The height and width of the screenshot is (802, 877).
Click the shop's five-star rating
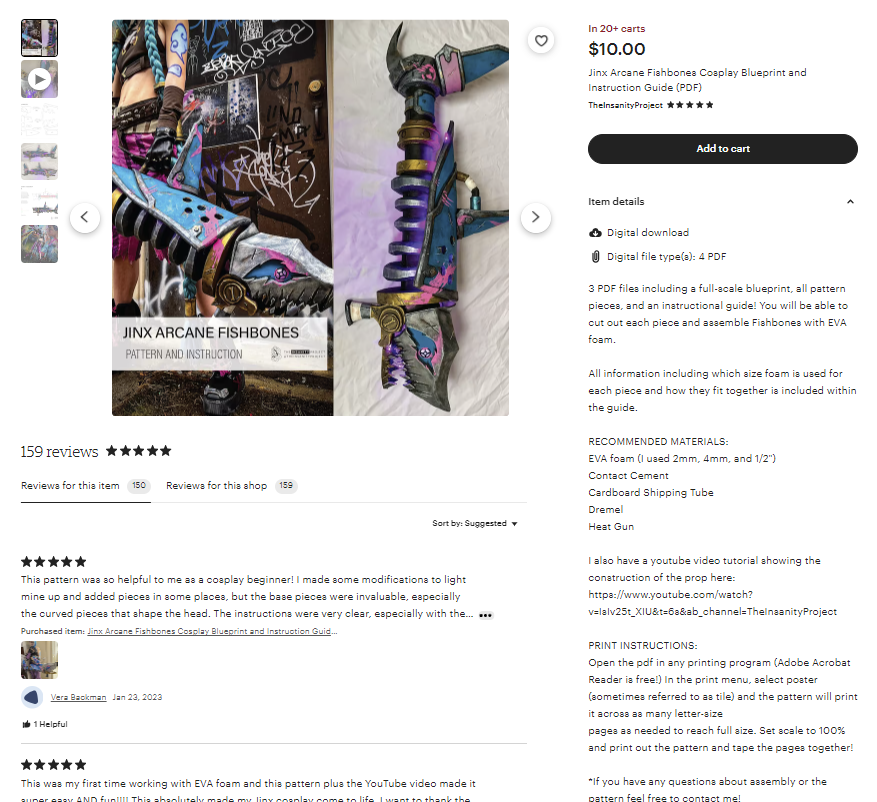point(690,105)
